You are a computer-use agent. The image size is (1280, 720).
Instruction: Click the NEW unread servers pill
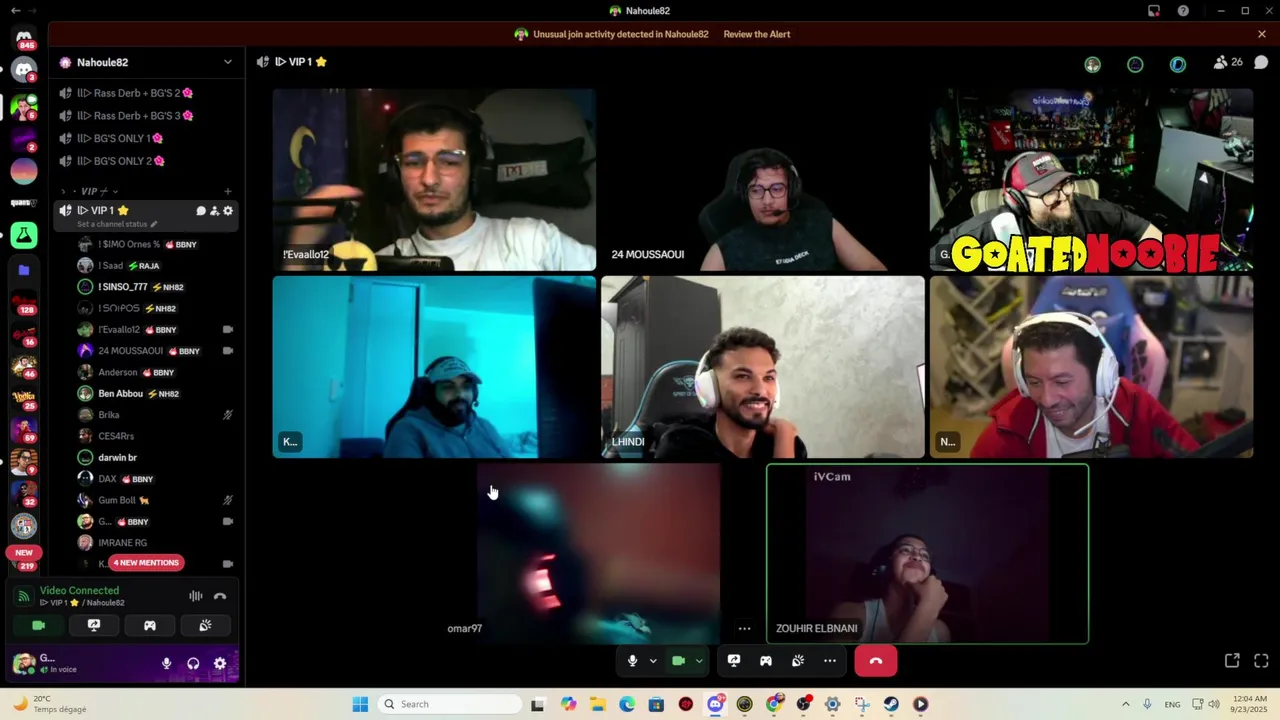tap(24, 552)
